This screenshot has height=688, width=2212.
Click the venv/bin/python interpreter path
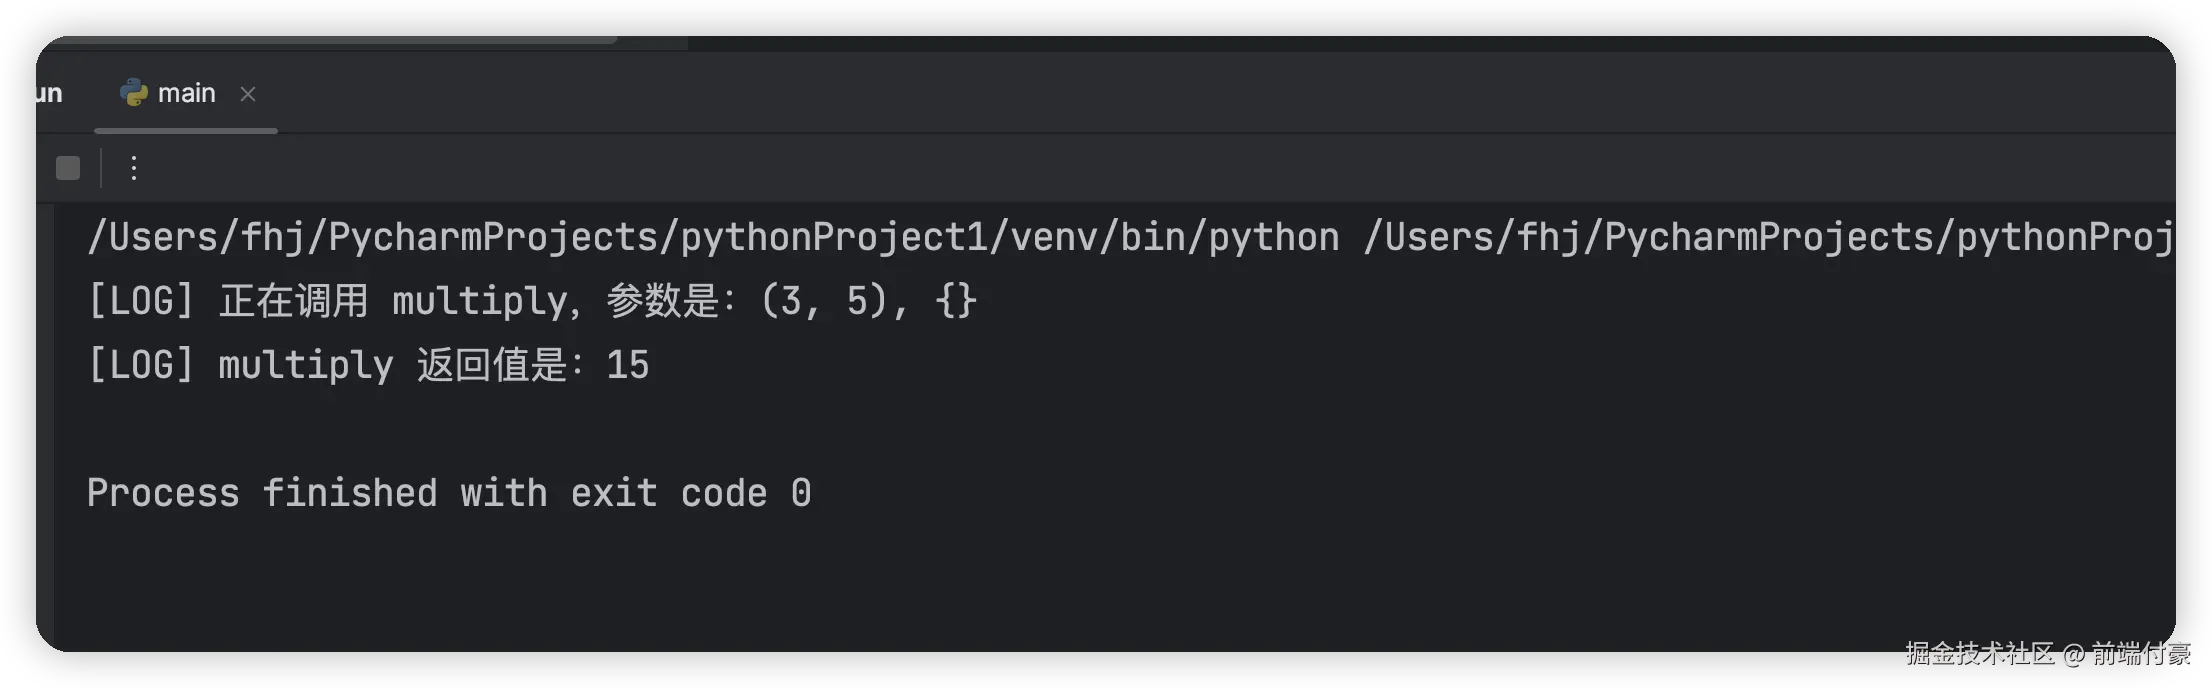click(x=712, y=238)
